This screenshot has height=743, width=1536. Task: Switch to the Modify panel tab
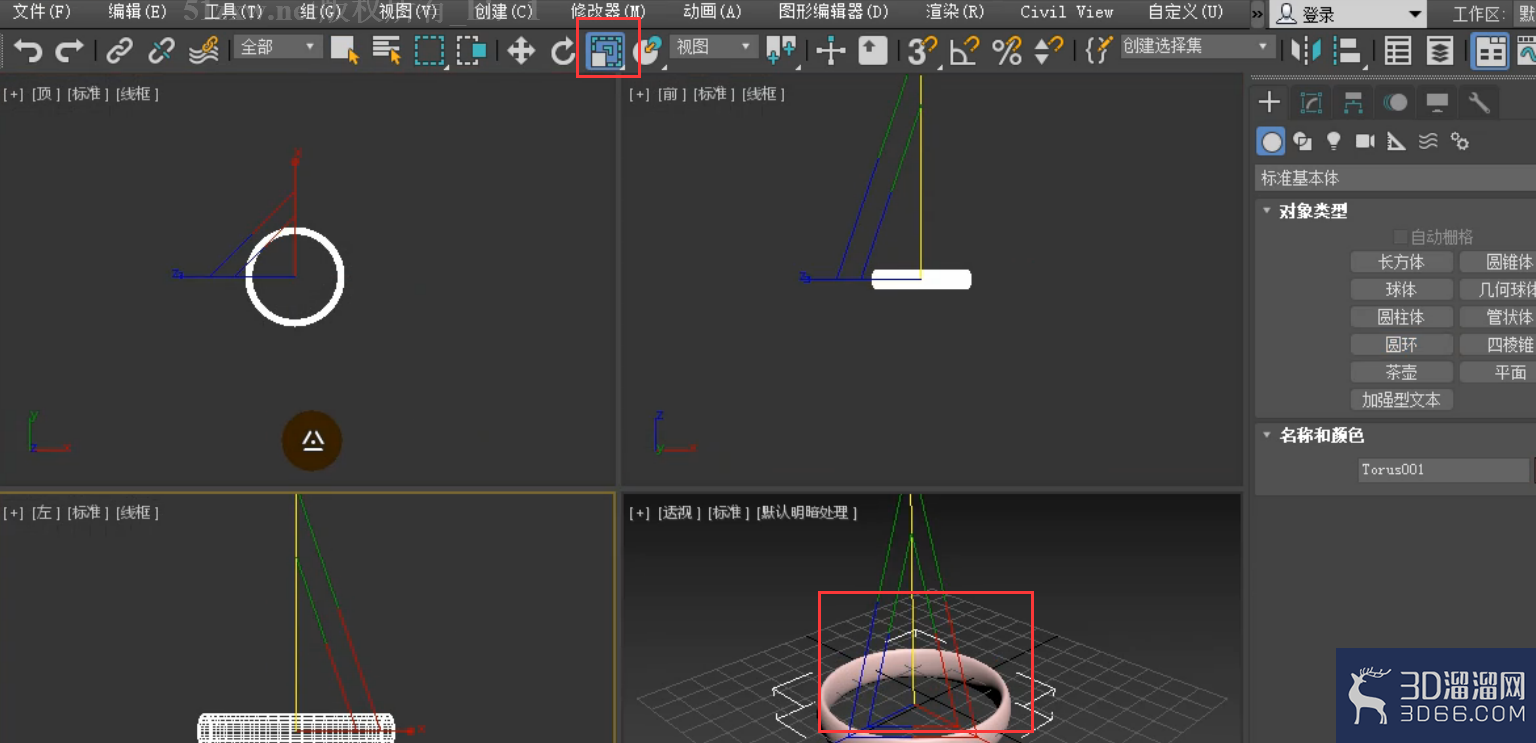click(1311, 102)
